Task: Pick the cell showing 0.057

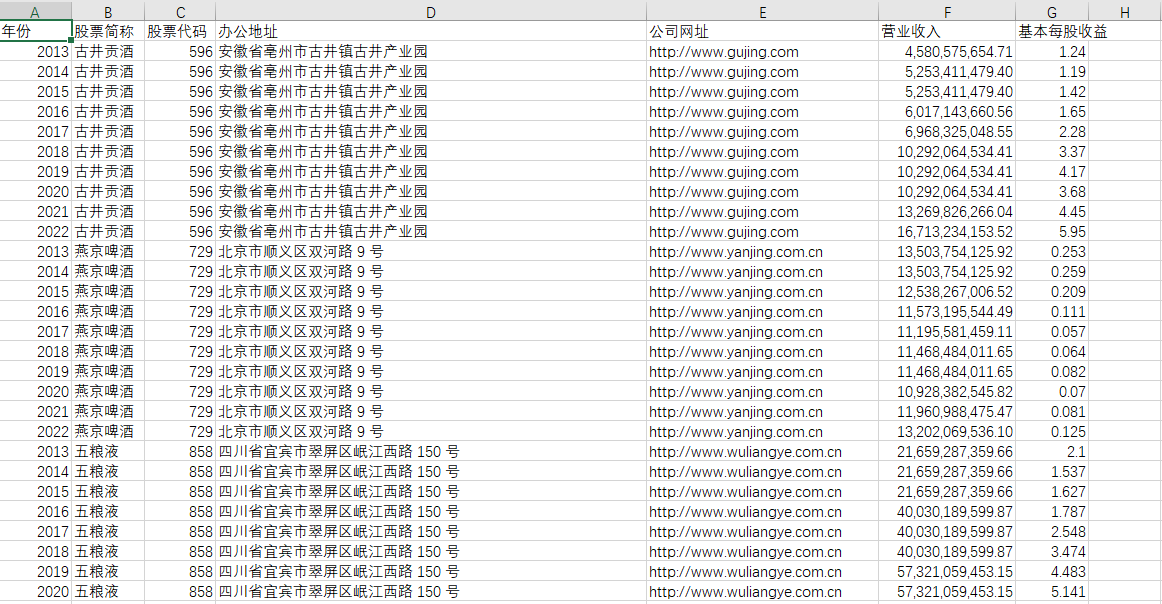Action: [1052, 332]
